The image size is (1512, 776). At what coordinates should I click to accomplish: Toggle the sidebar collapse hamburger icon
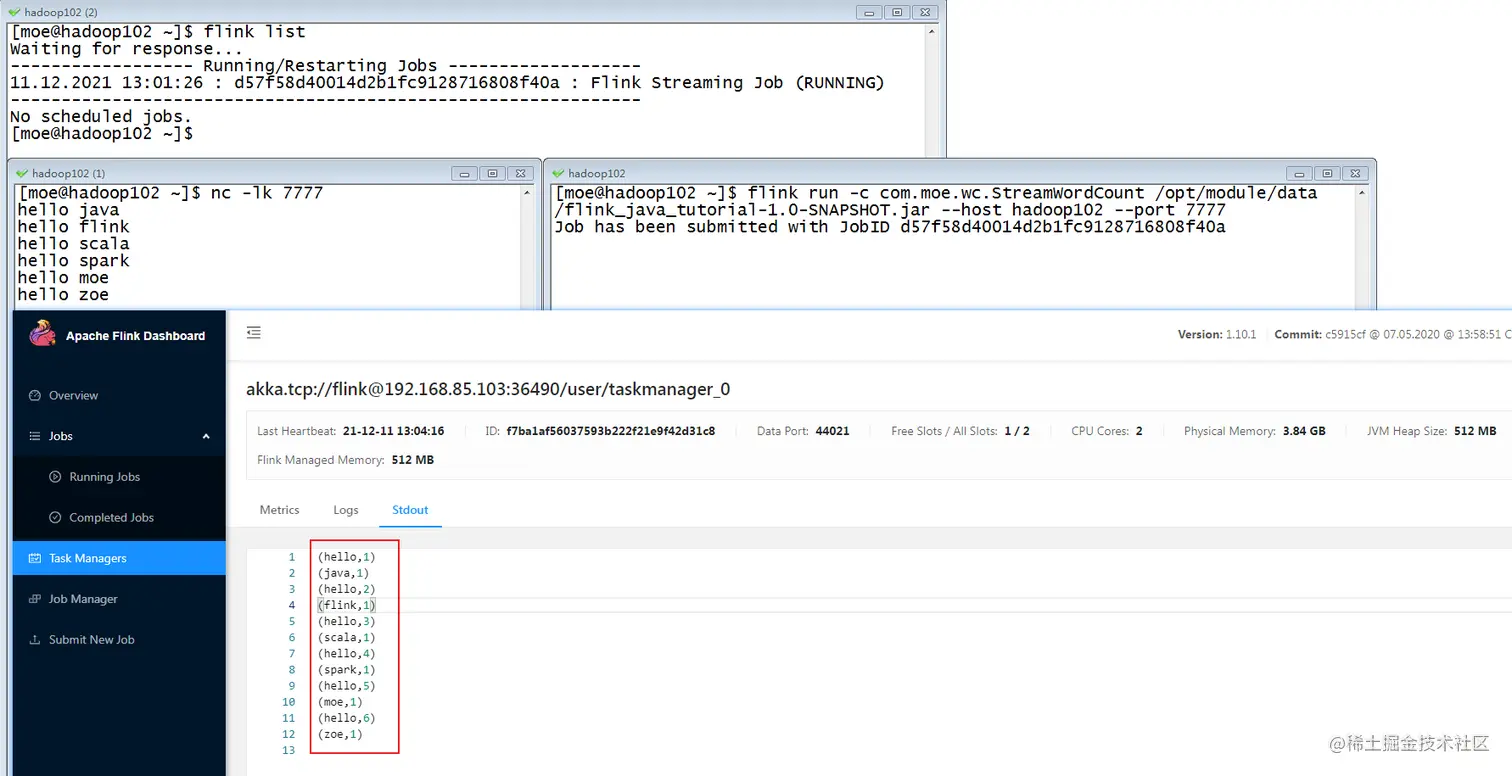(x=254, y=332)
